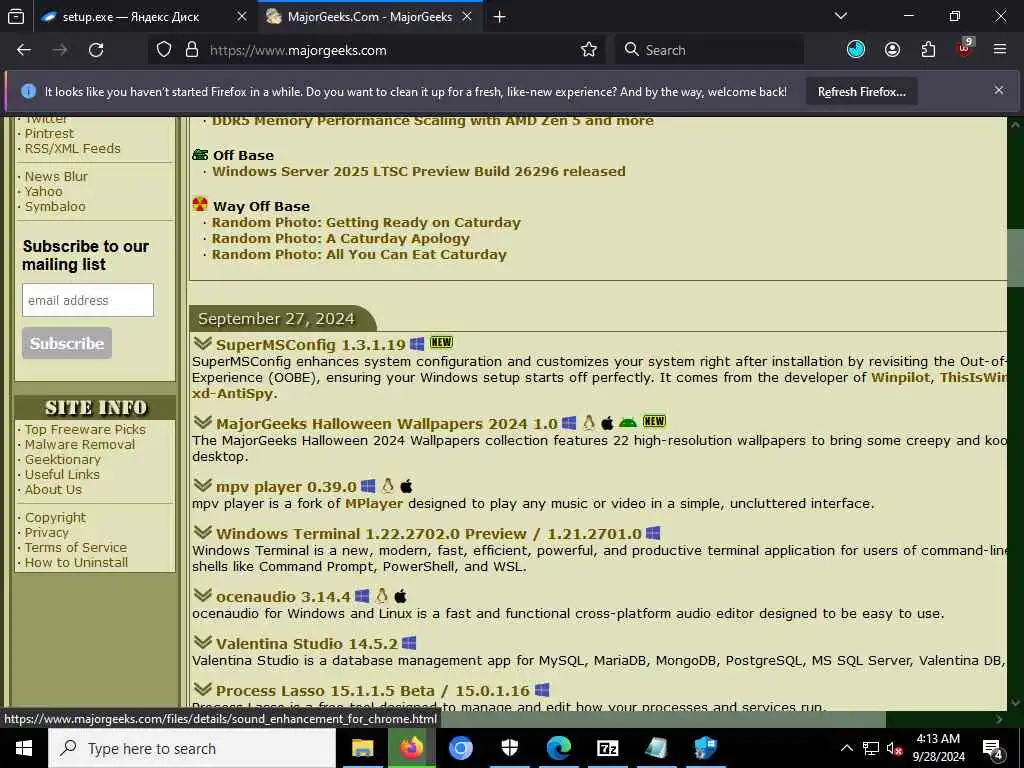The height and width of the screenshot is (768, 1024).
Task: Open SuperMSConfig 1.3.1.19 link
Action: (x=311, y=344)
